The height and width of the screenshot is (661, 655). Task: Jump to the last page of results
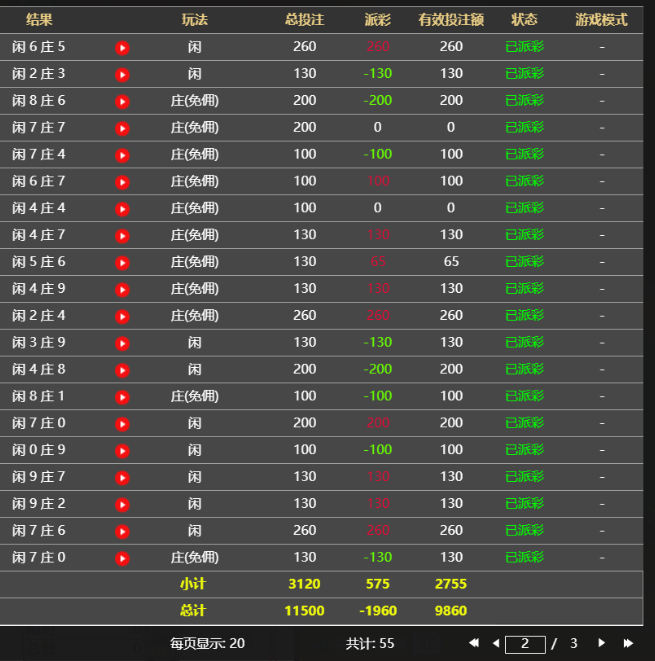coord(628,643)
